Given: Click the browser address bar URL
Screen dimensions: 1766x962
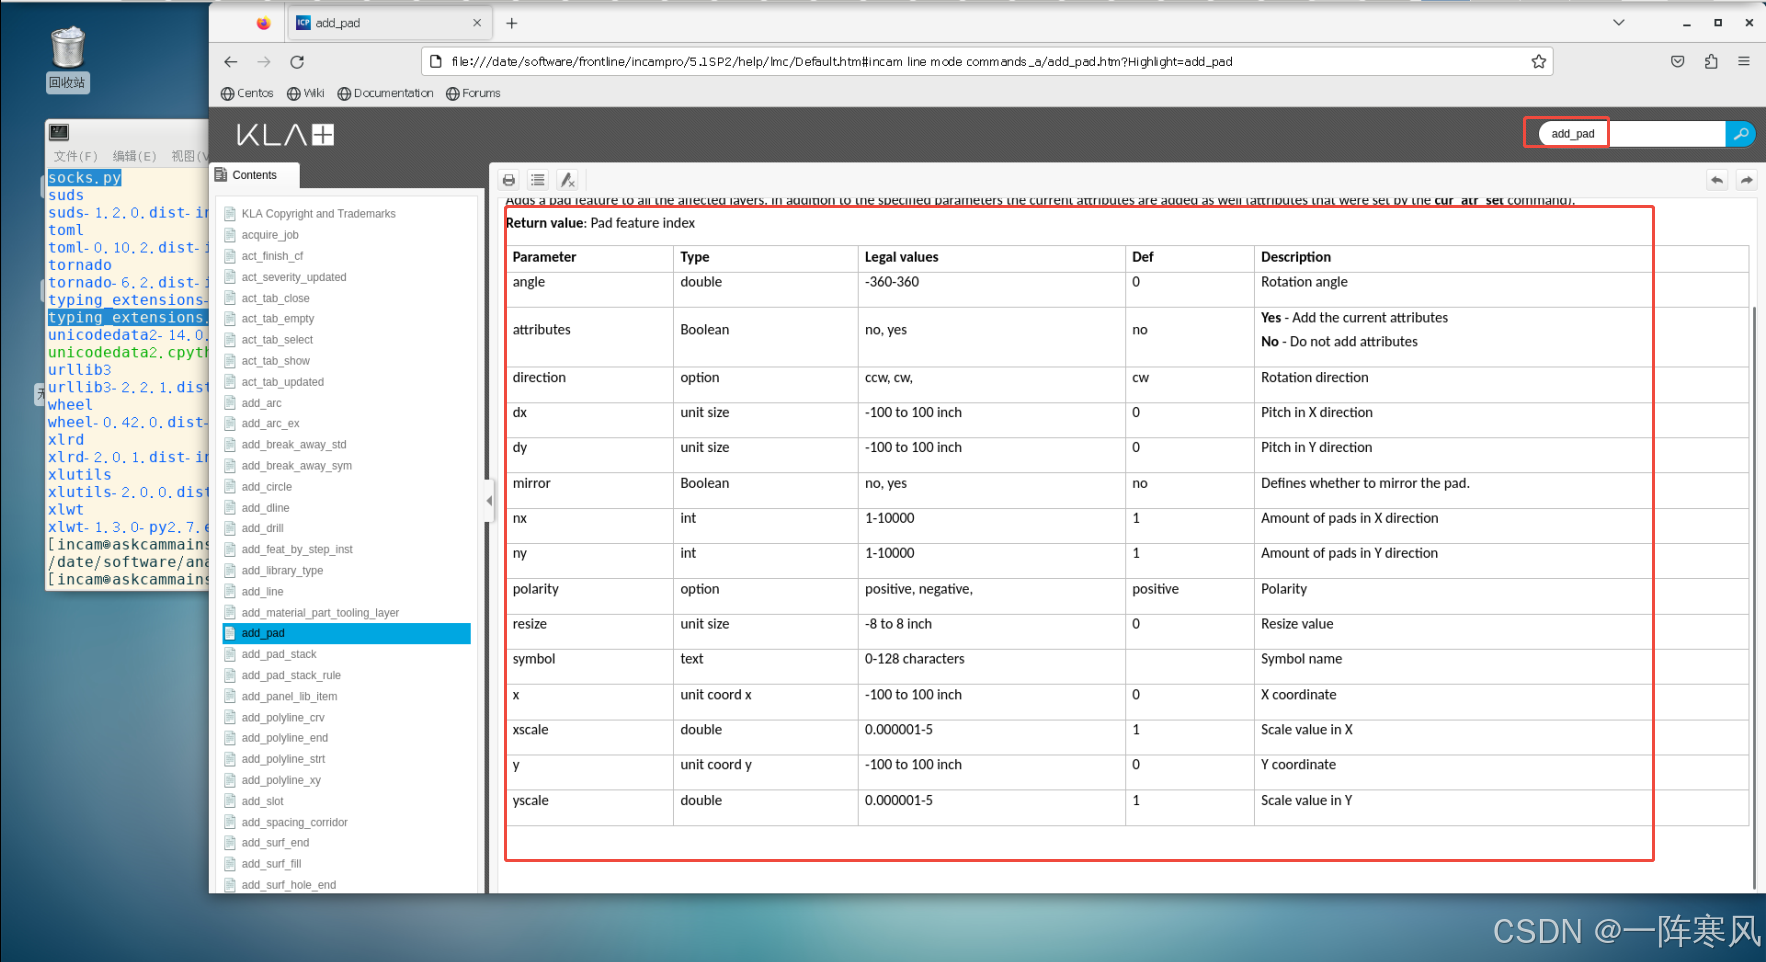Looking at the screenshot, I should pos(841,62).
